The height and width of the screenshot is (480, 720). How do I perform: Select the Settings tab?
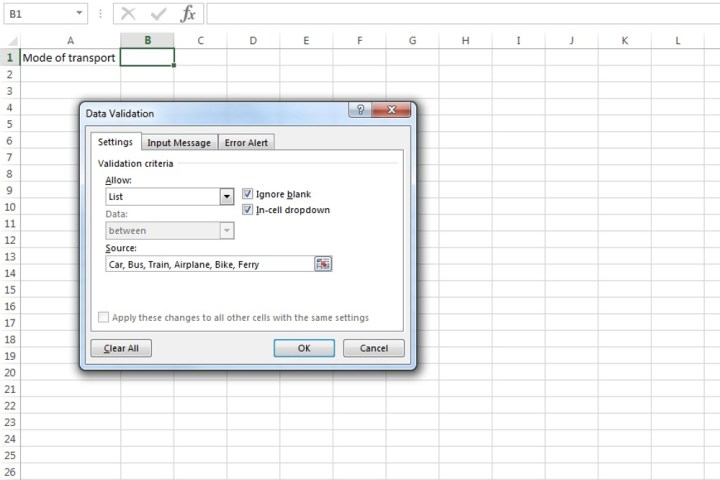(x=114, y=142)
